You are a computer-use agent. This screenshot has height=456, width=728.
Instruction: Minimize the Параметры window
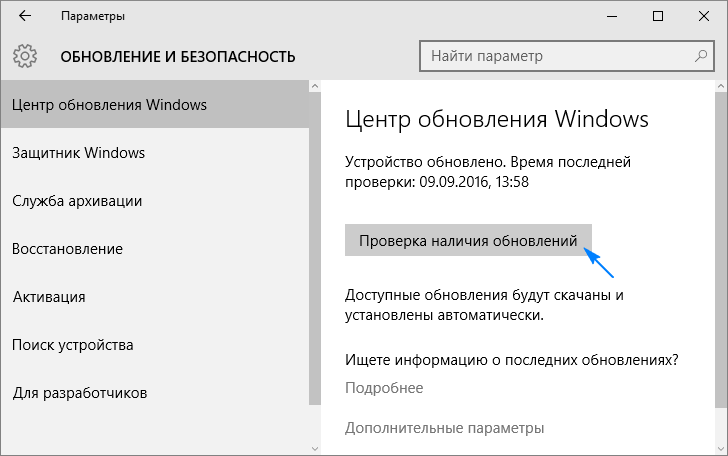point(612,17)
